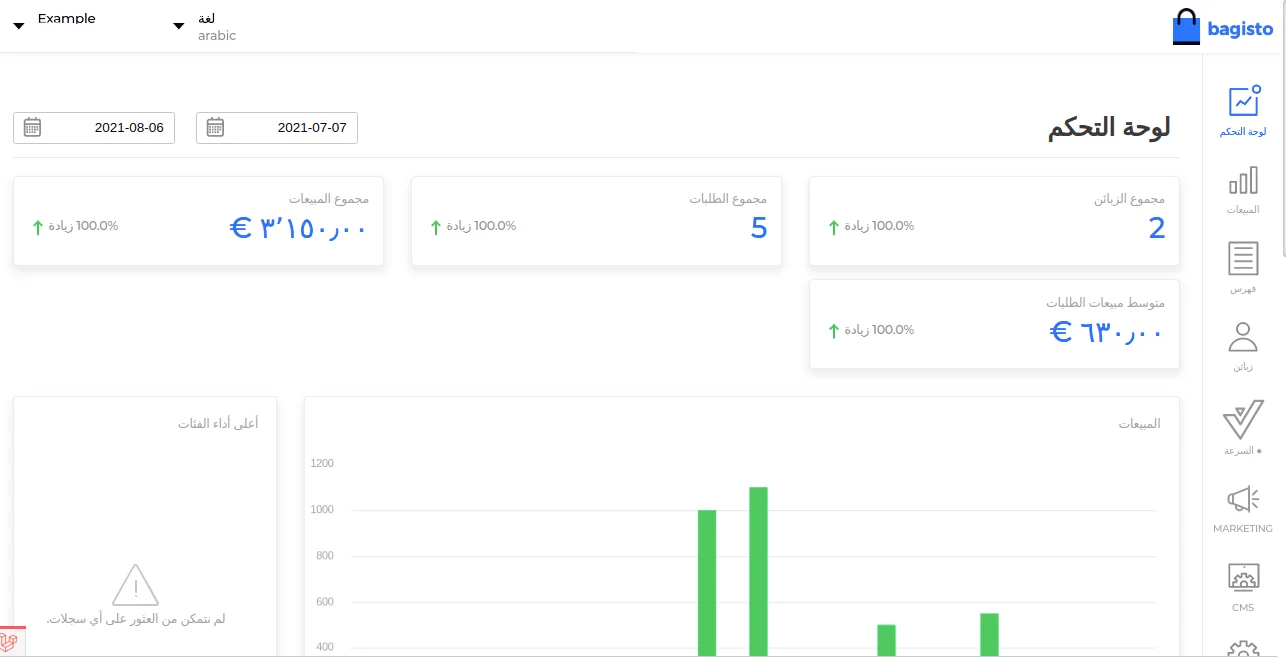Click 100.0% increase text in total sales card

tap(84, 226)
